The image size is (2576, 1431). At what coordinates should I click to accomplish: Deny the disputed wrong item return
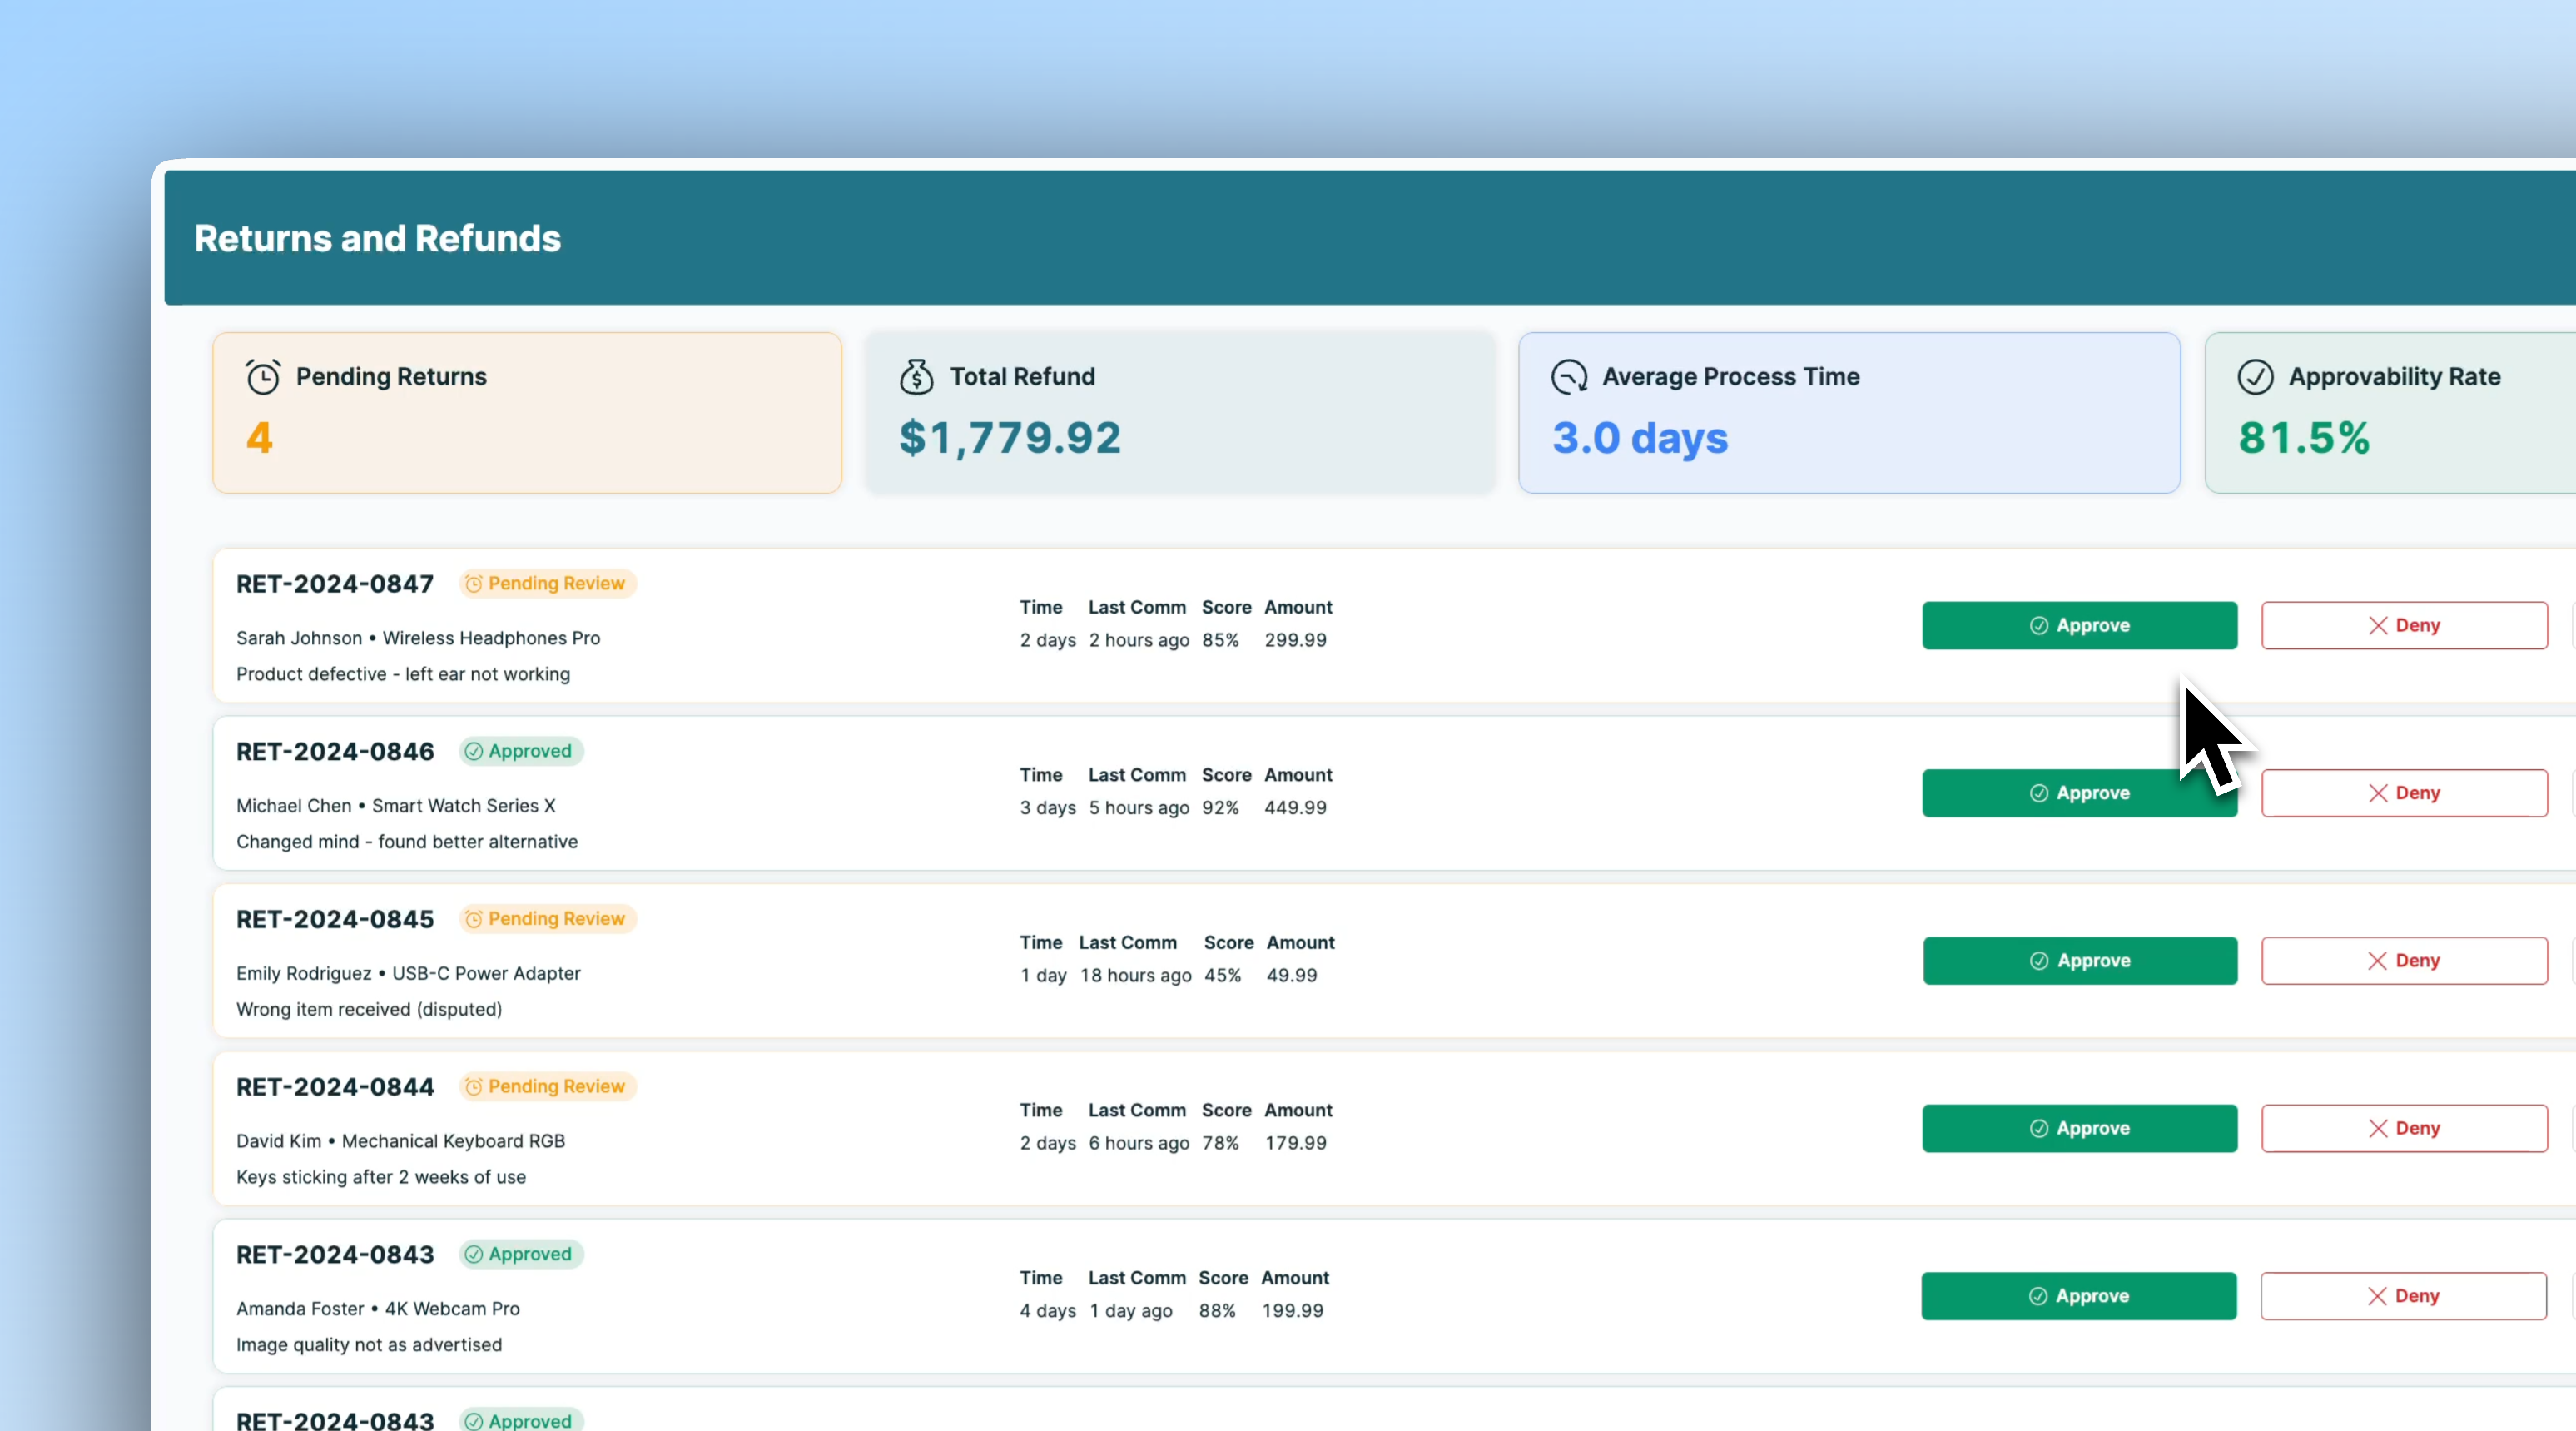2404,960
